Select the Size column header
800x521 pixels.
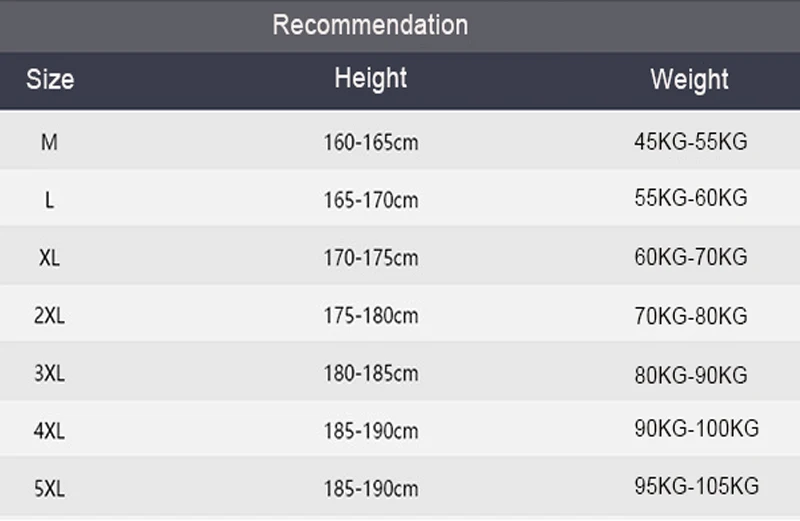50,79
